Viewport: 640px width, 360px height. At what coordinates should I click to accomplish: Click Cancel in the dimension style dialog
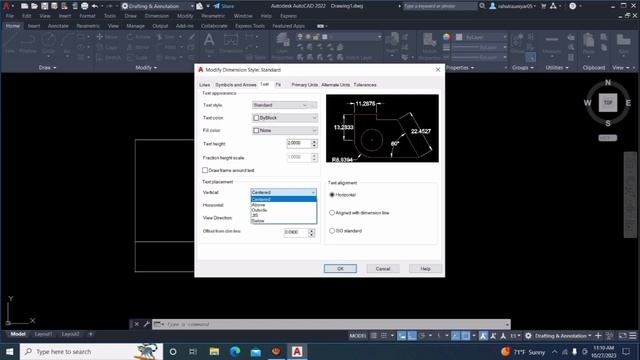coord(383,269)
